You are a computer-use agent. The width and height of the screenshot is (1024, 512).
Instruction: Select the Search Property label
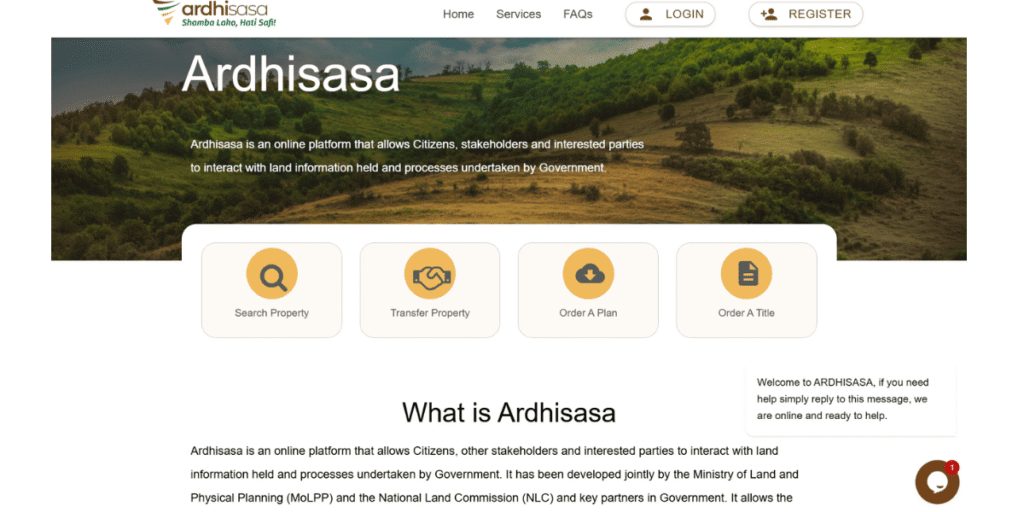pyautogui.click(x=272, y=313)
